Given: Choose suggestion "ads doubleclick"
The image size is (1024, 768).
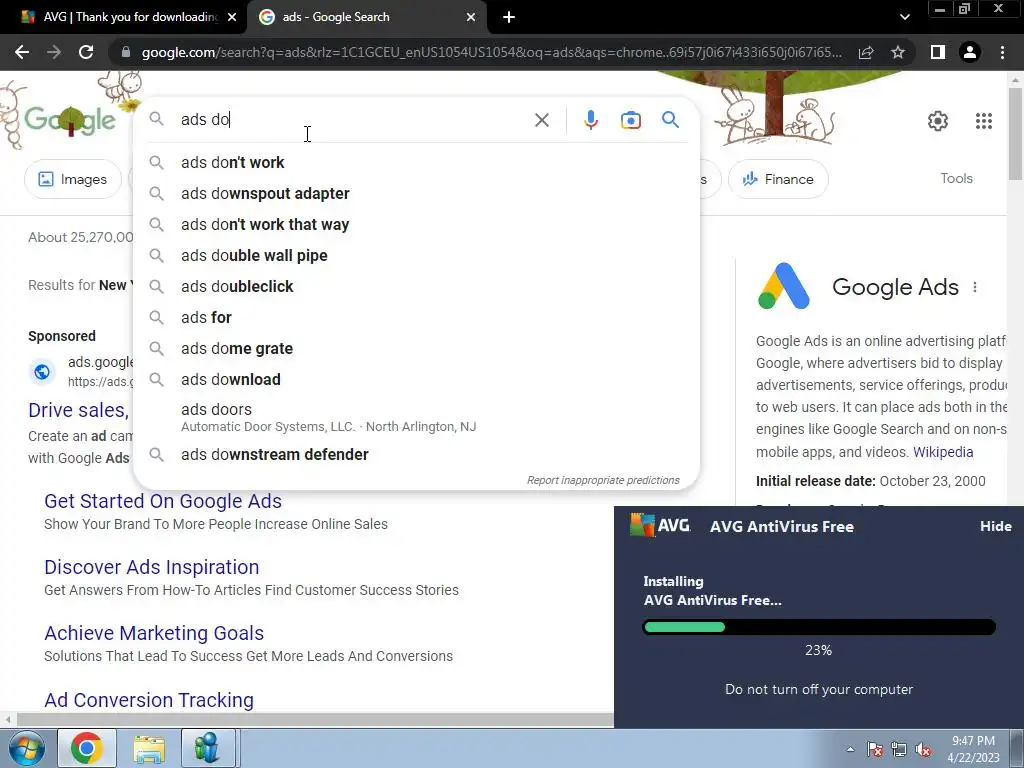Looking at the screenshot, I should click(416, 287).
